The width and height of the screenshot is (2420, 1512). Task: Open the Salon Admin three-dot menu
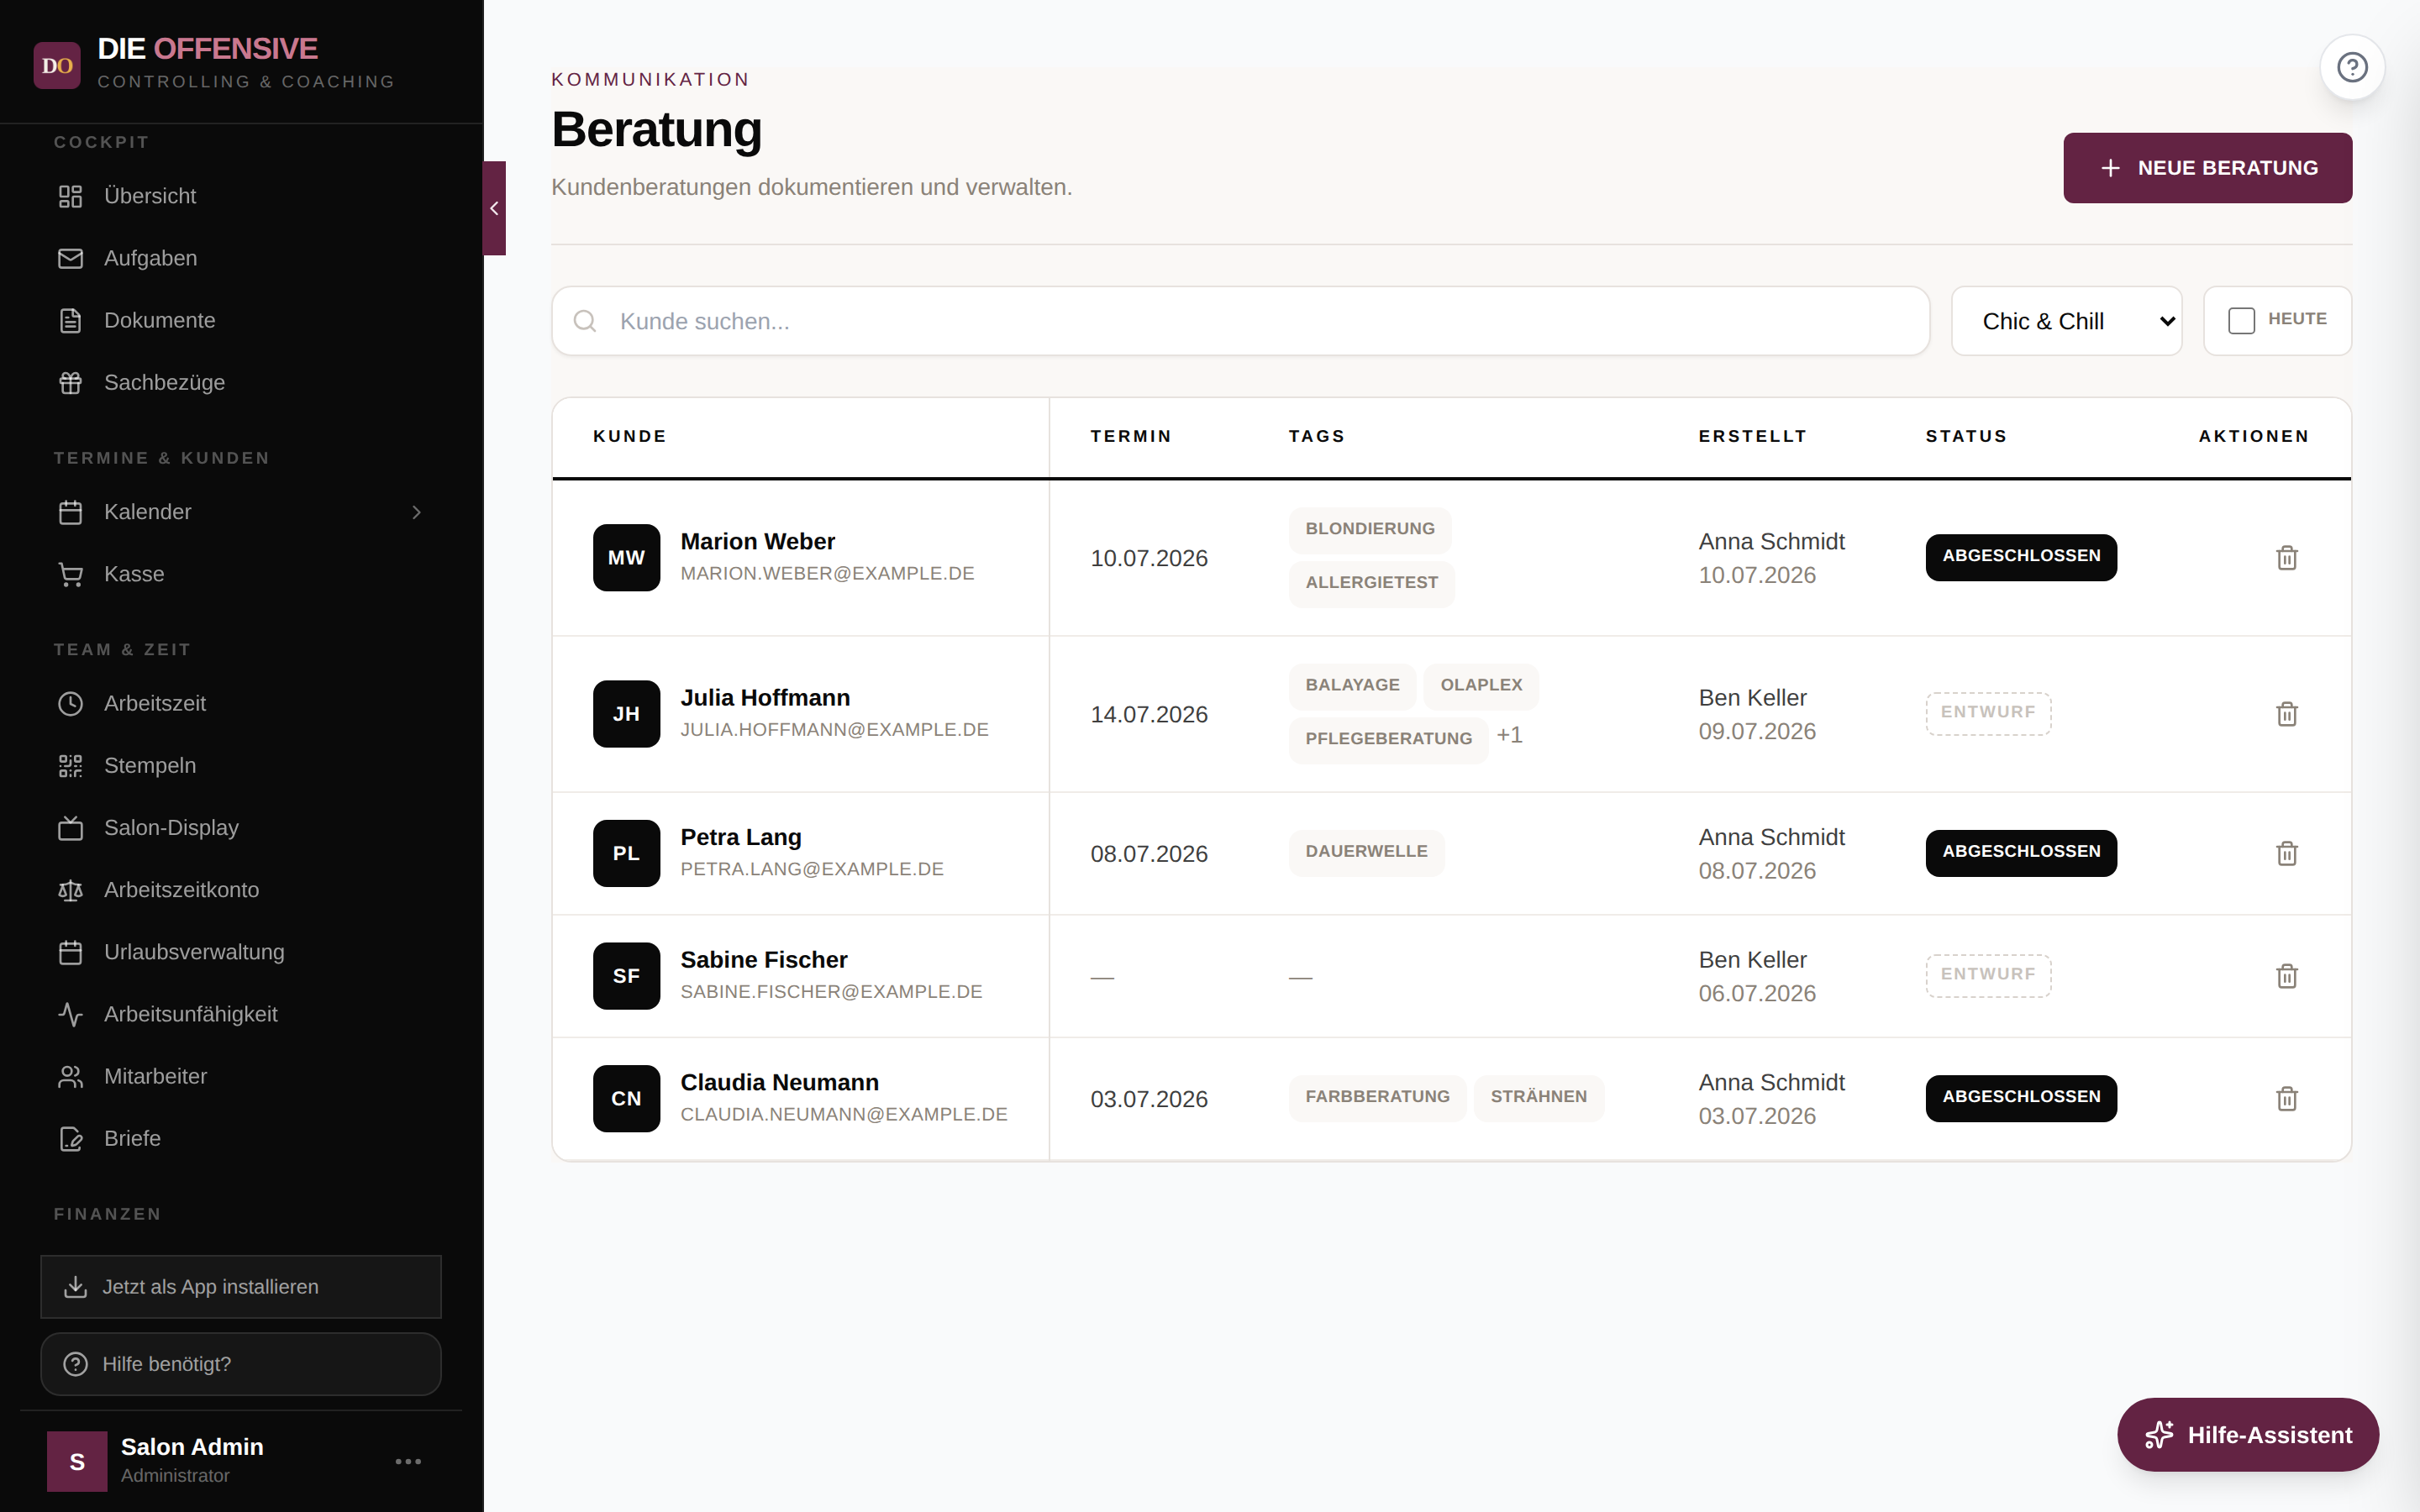(x=408, y=1461)
